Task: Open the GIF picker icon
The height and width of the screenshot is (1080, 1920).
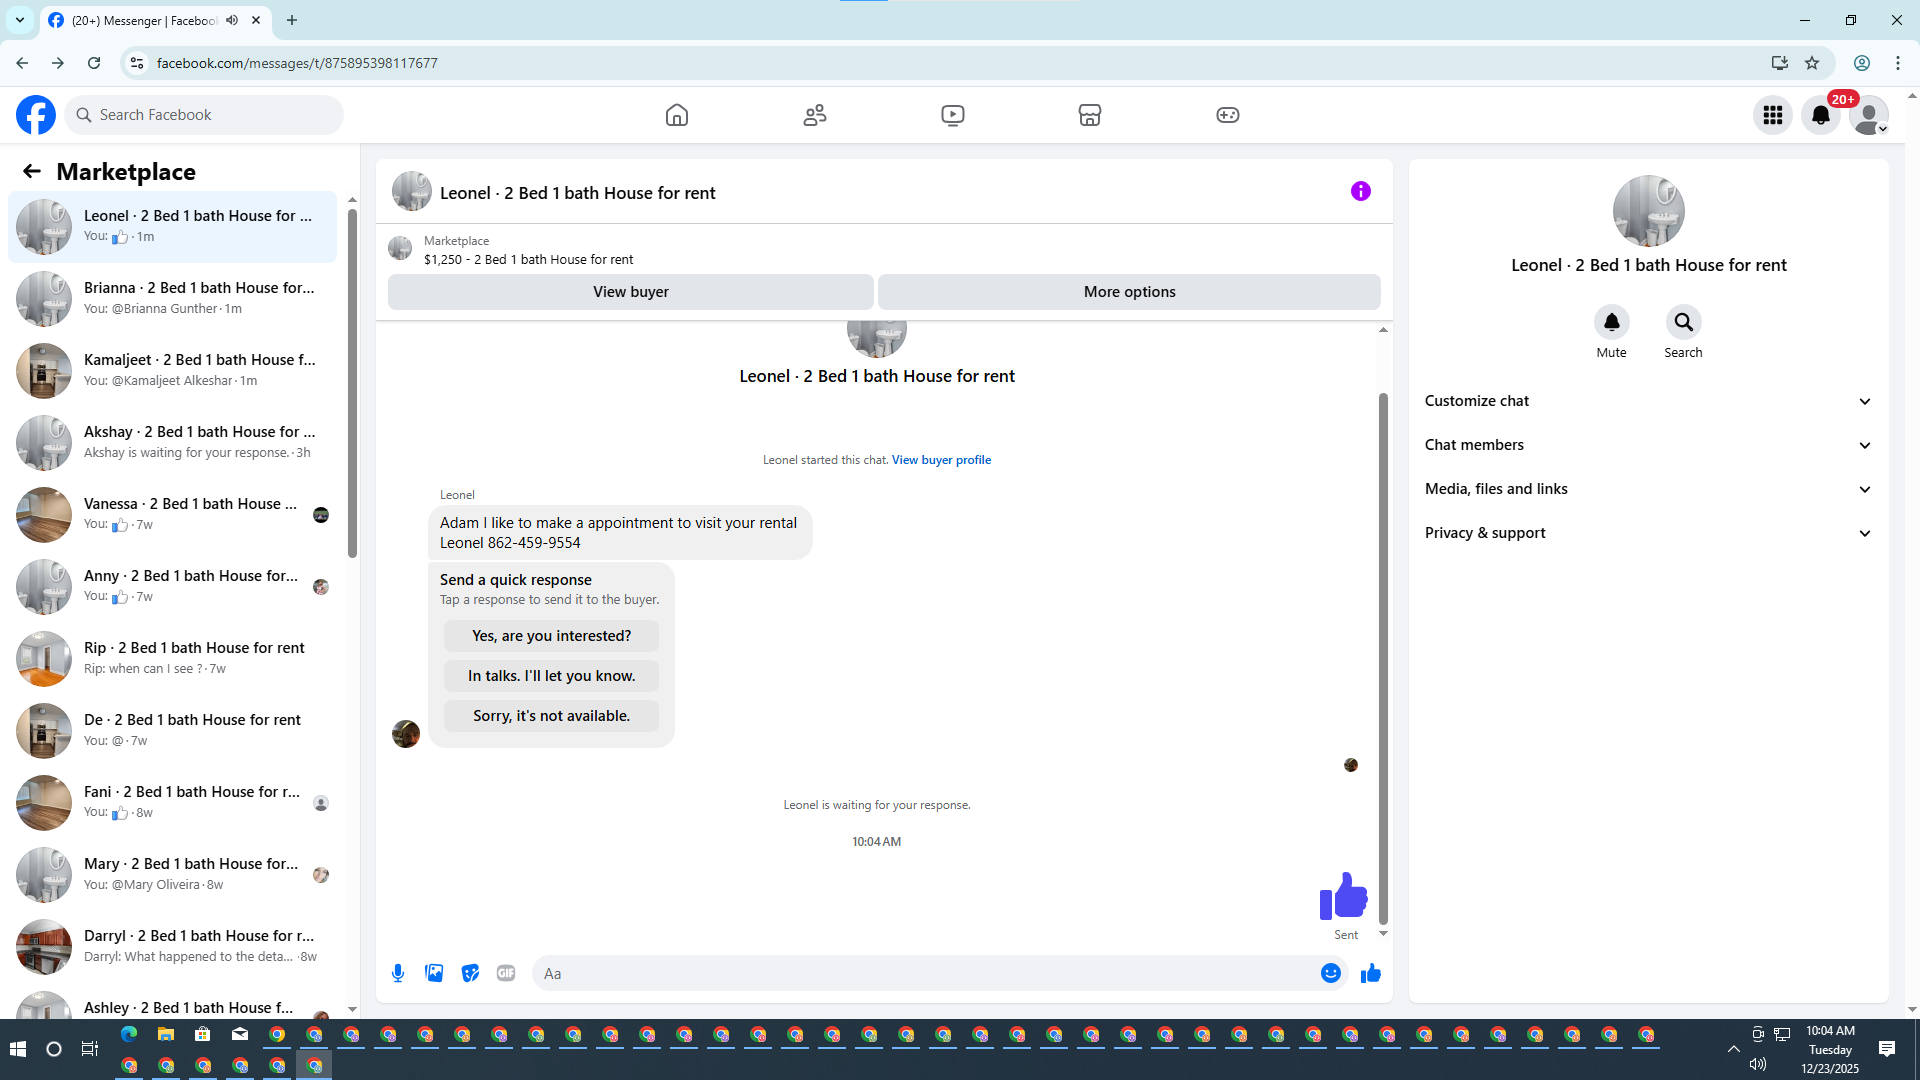Action: pyautogui.click(x=506, y=973)
